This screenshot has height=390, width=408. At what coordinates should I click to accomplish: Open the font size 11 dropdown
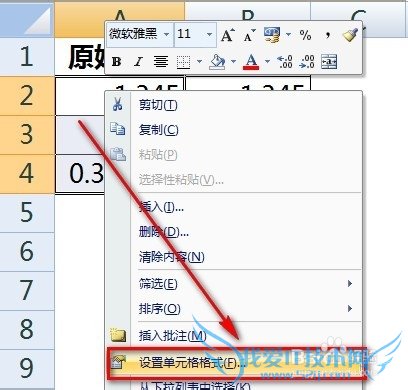tap(209, 35)
